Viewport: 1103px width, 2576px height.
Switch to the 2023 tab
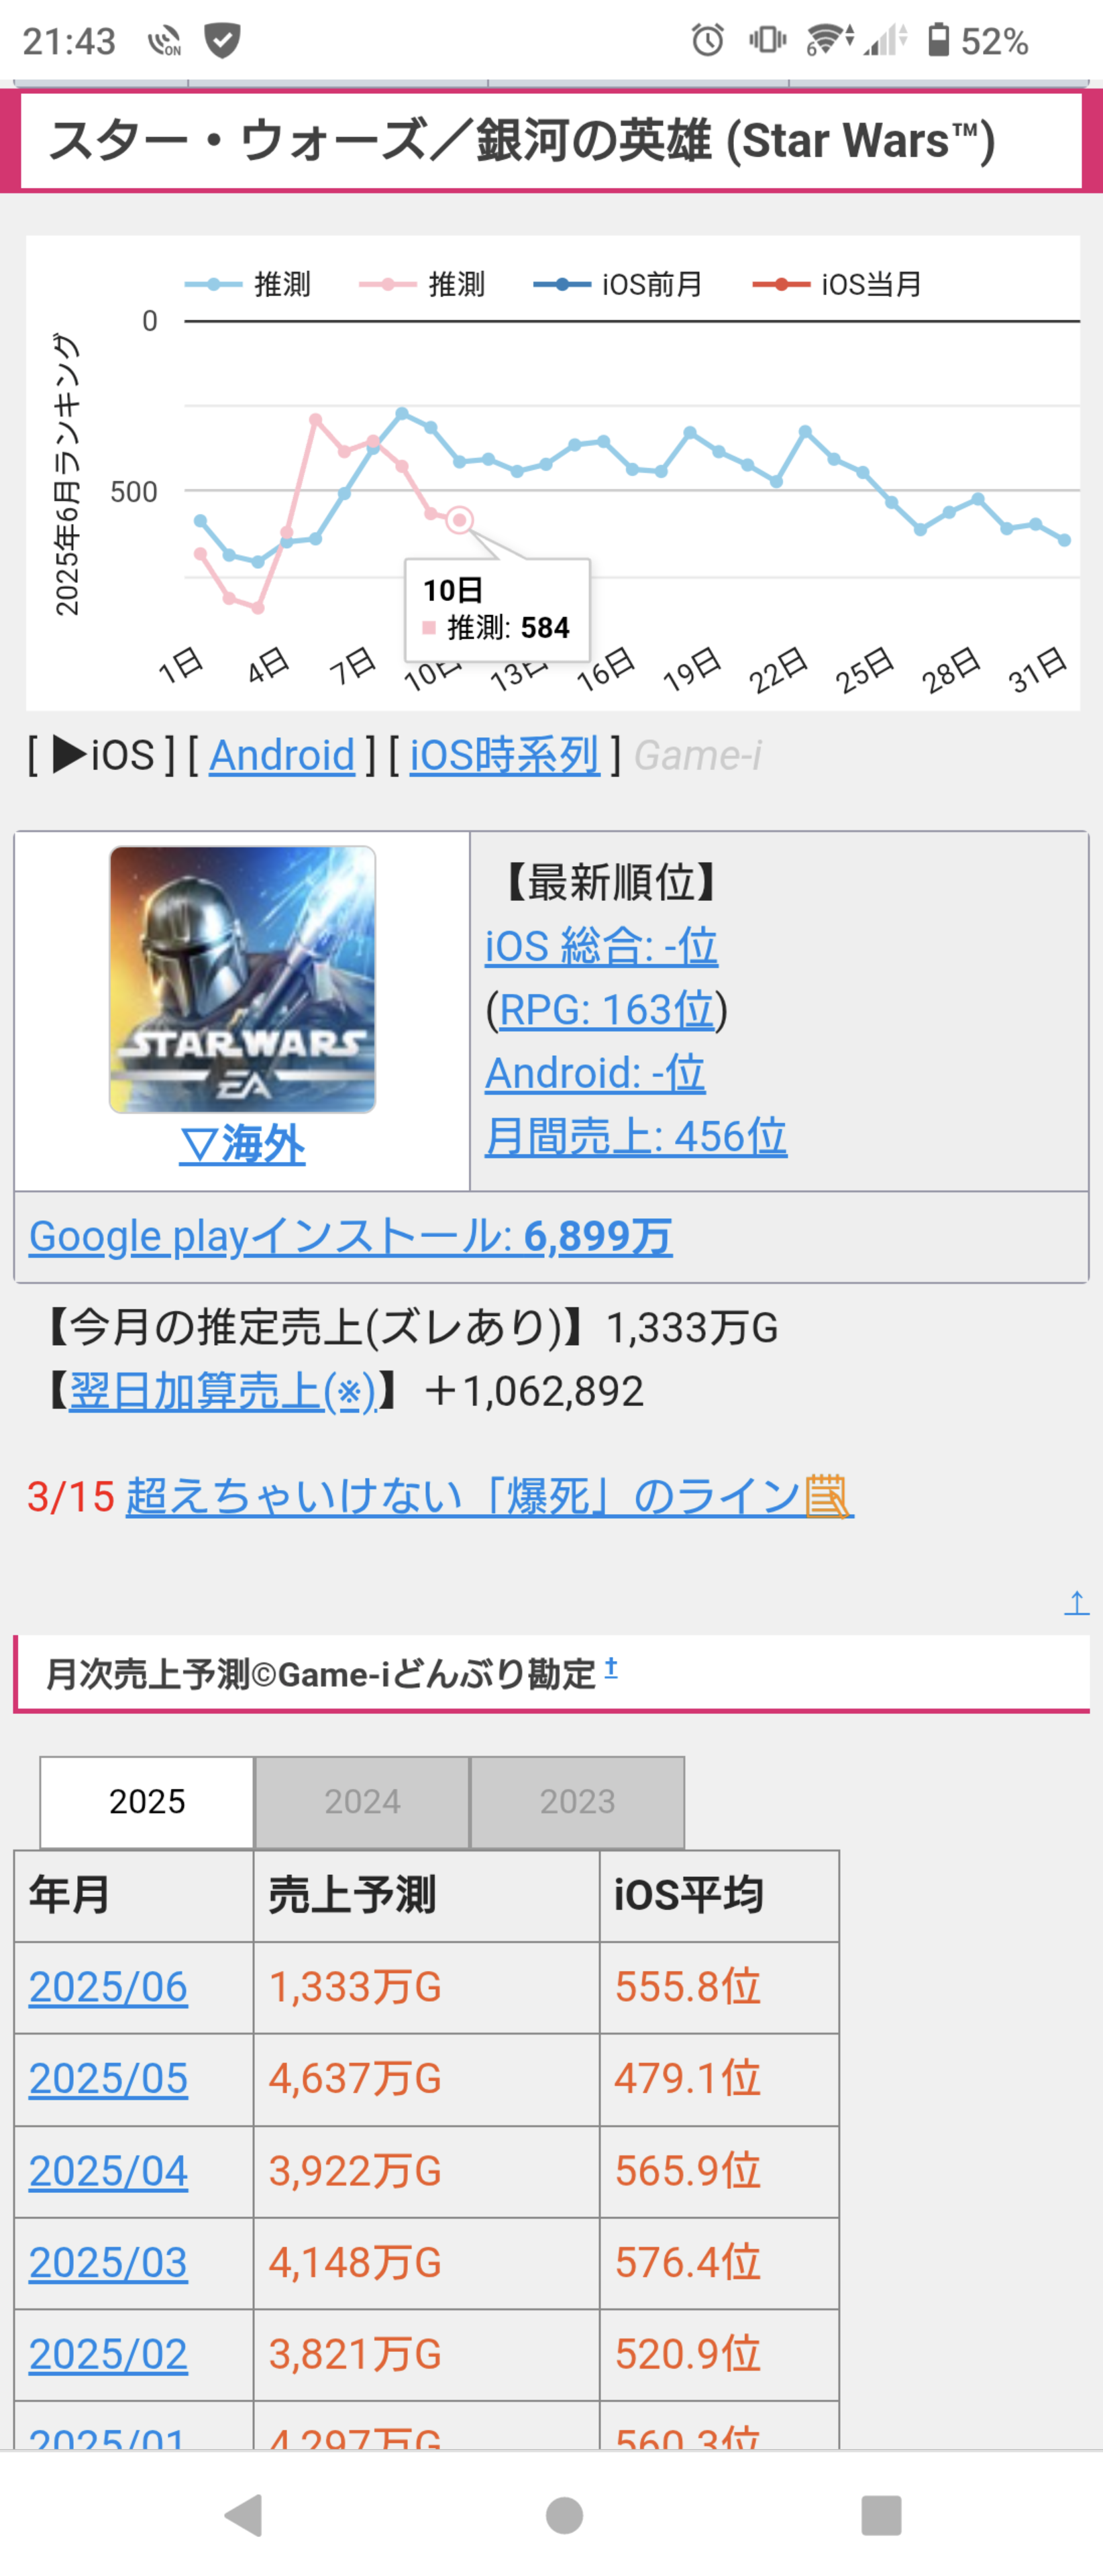[578, 1802]
